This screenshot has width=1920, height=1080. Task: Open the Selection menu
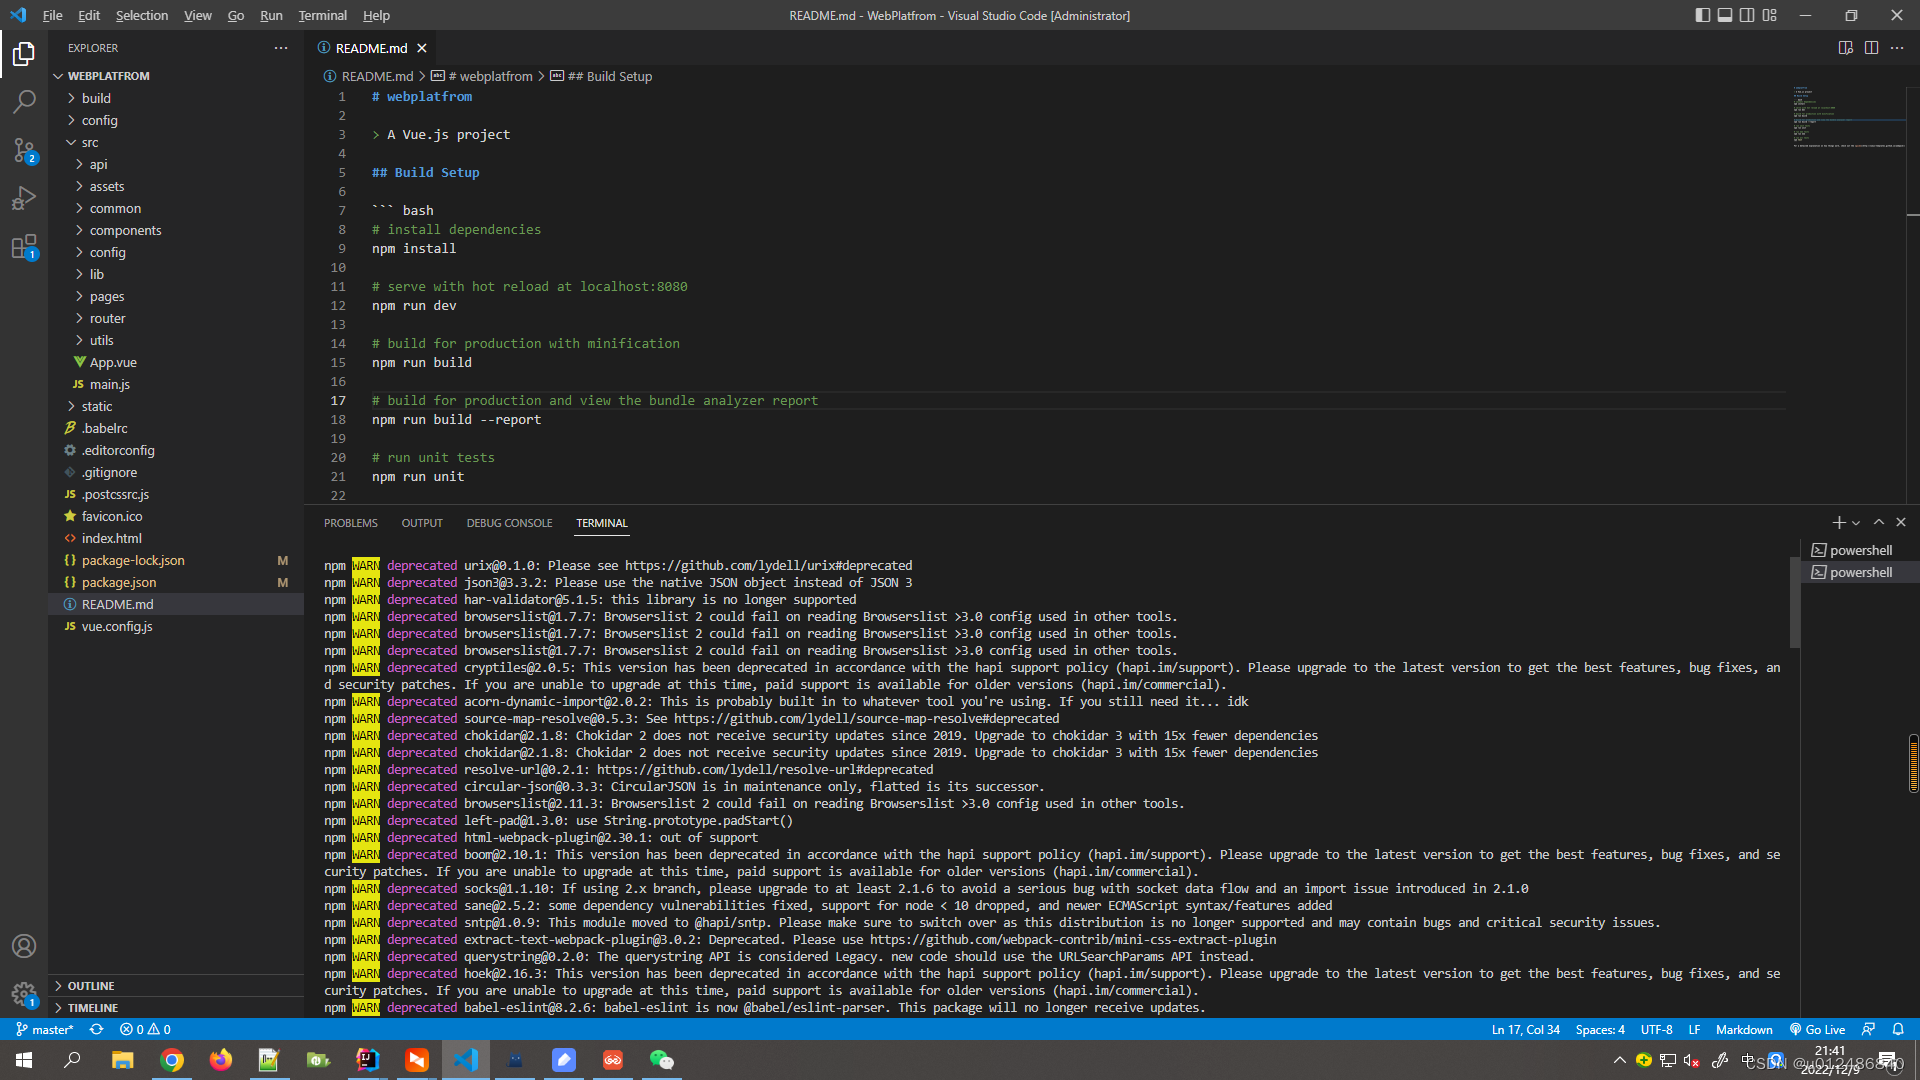(142, 15)
